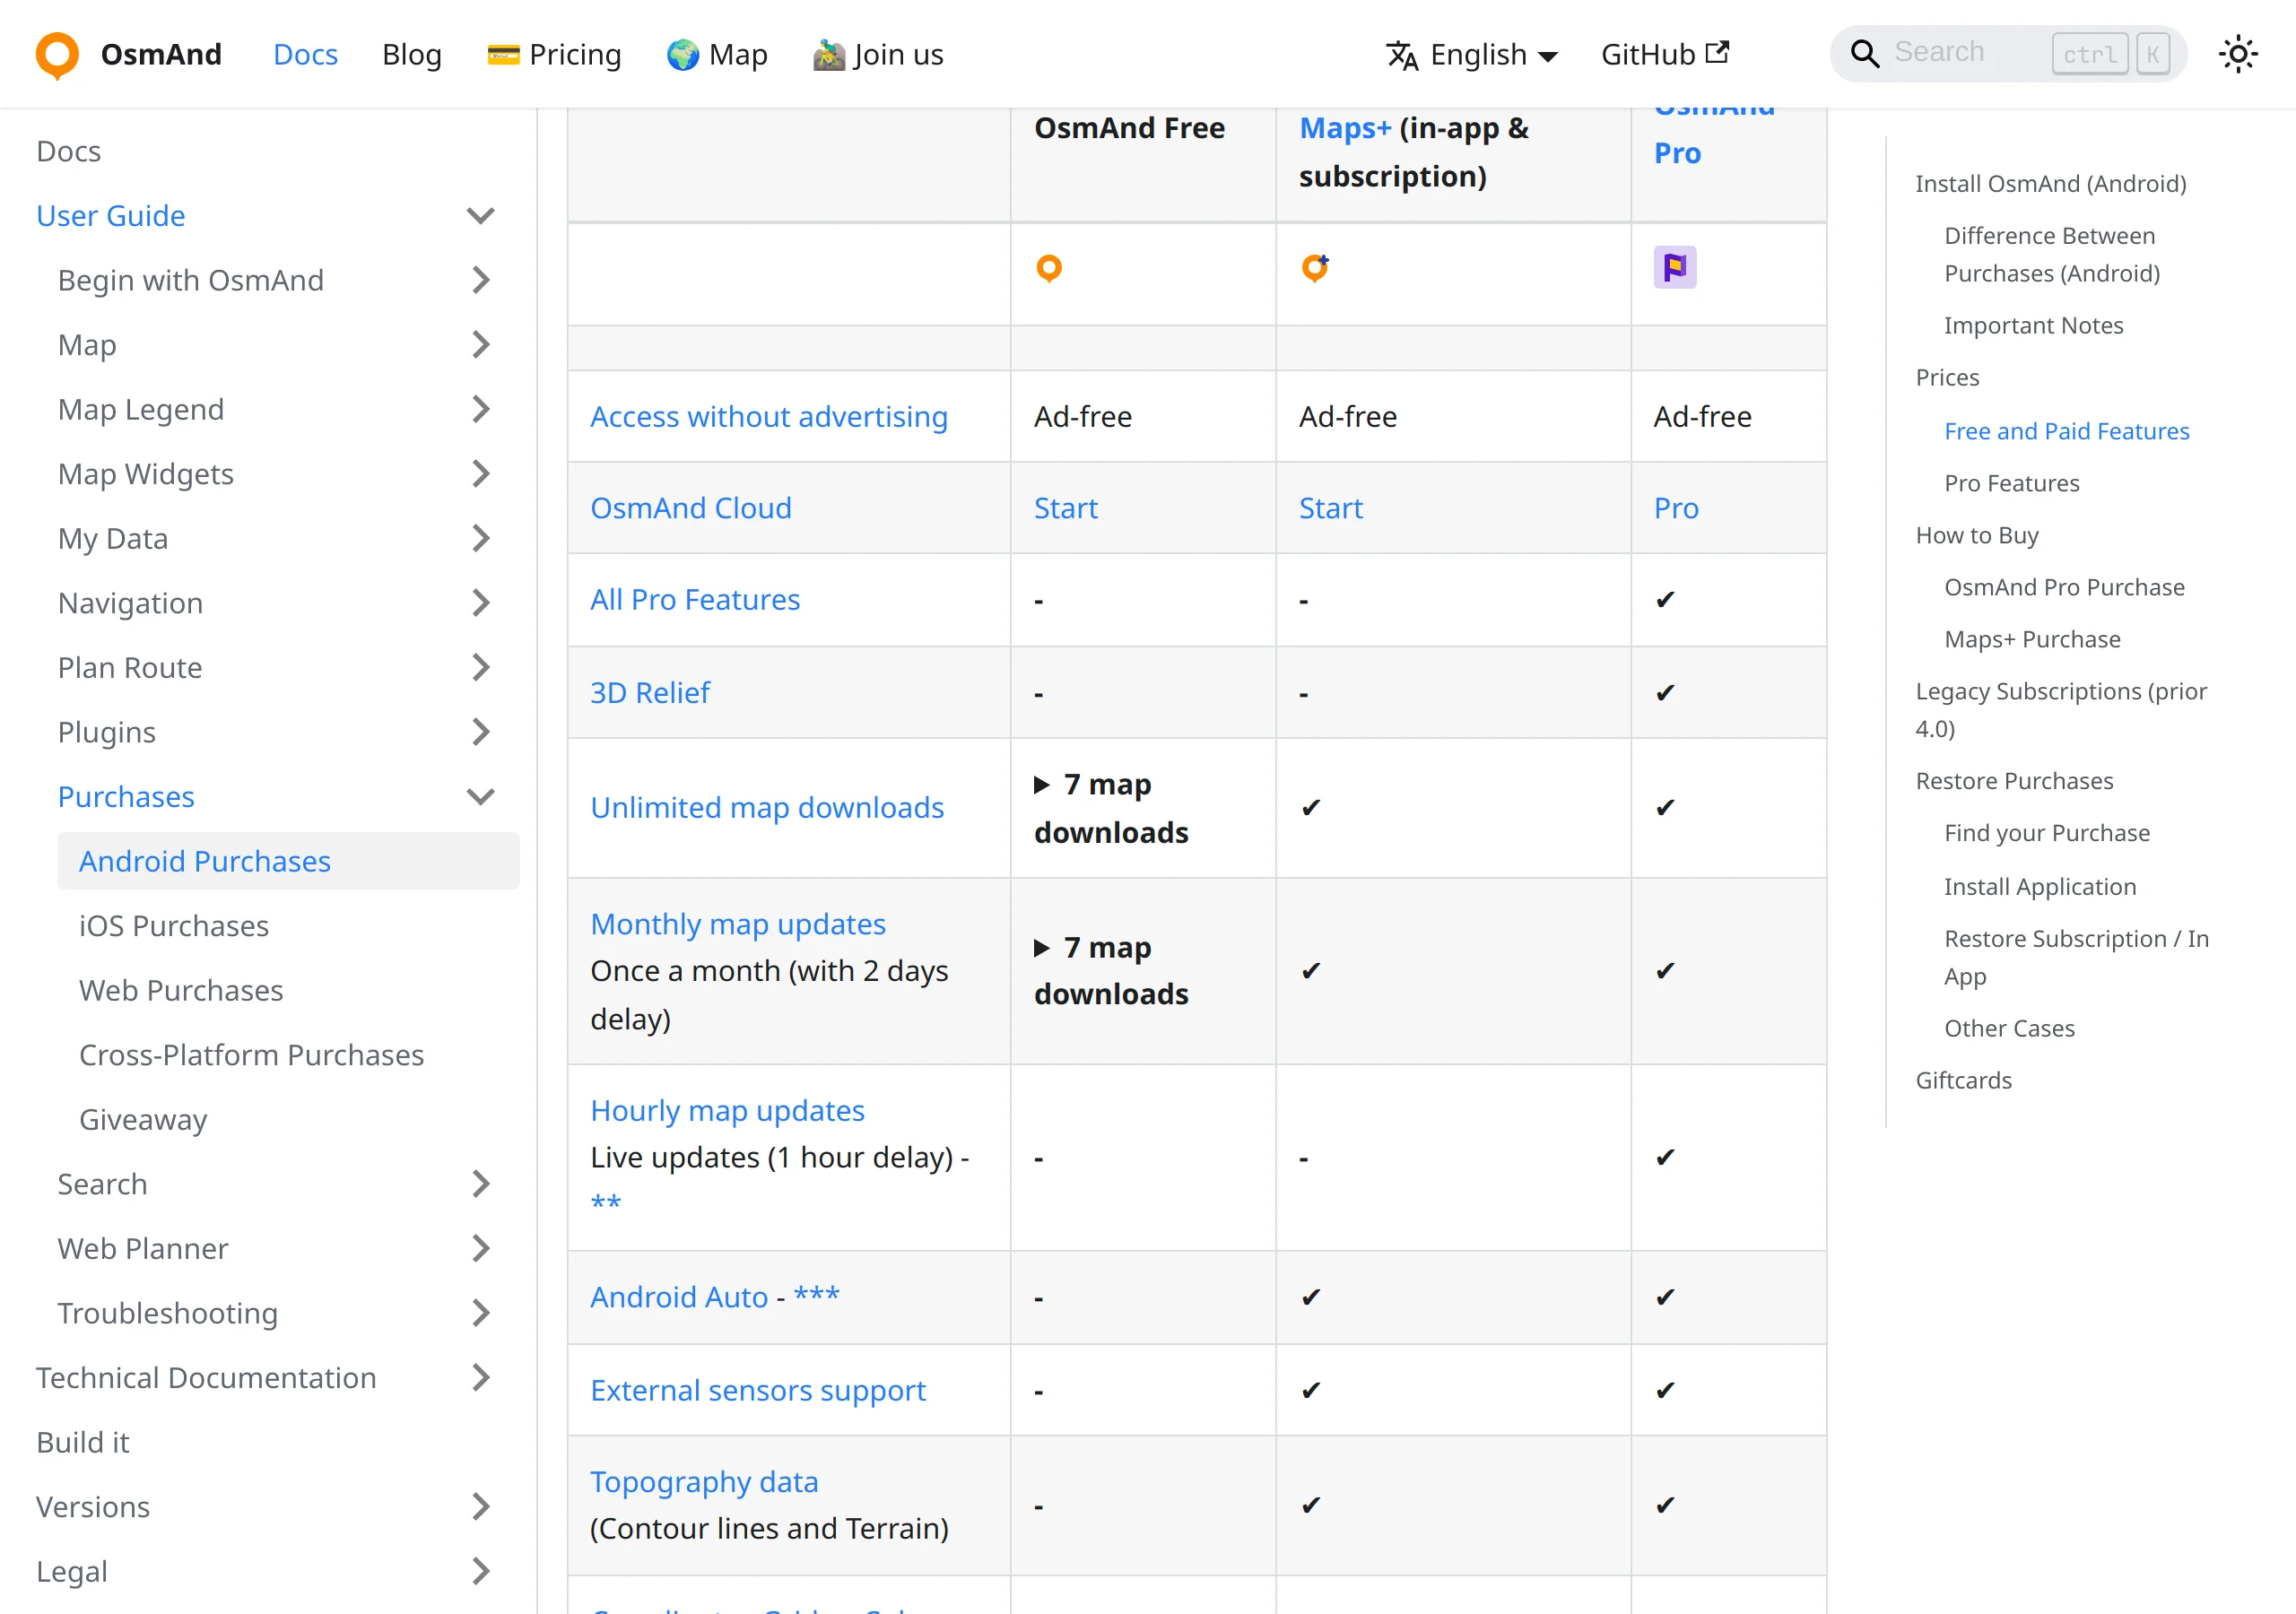
Task: Open the Docs navbar item
Action: coord(305,54)
